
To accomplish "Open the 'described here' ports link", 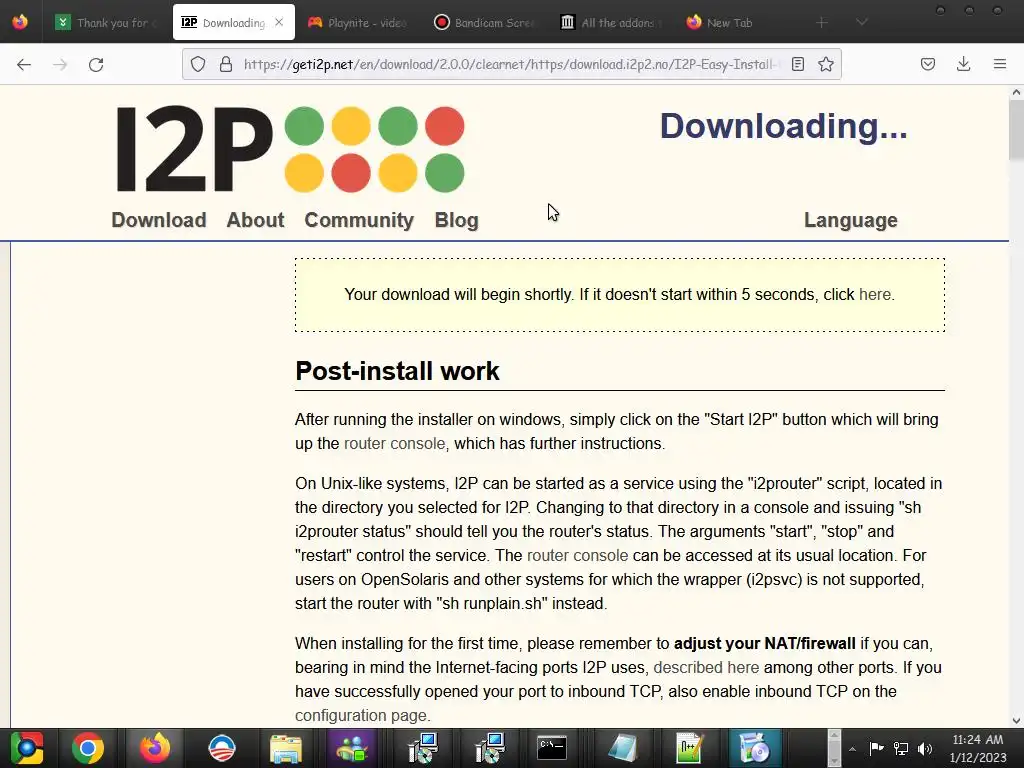I will [x=706, y=667].
